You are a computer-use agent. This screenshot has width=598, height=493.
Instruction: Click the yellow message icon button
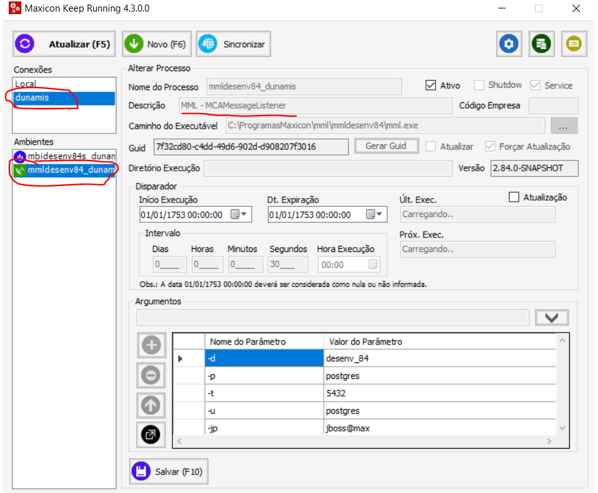(574, 44)
